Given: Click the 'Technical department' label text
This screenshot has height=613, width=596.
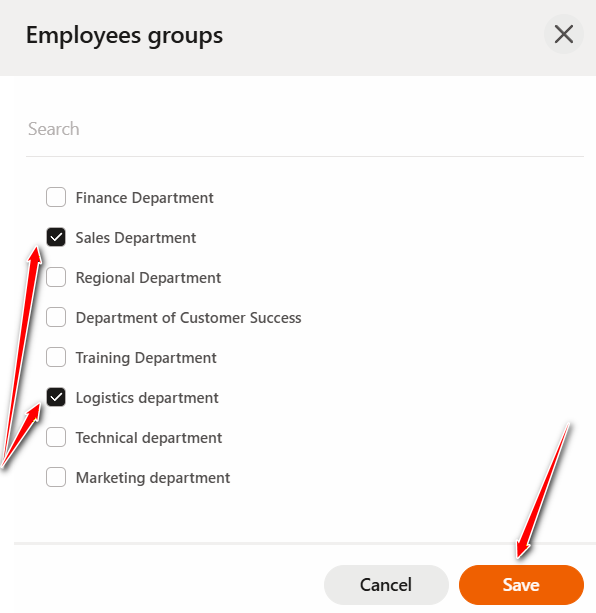Looking at the screenshot, I should 149,438.
